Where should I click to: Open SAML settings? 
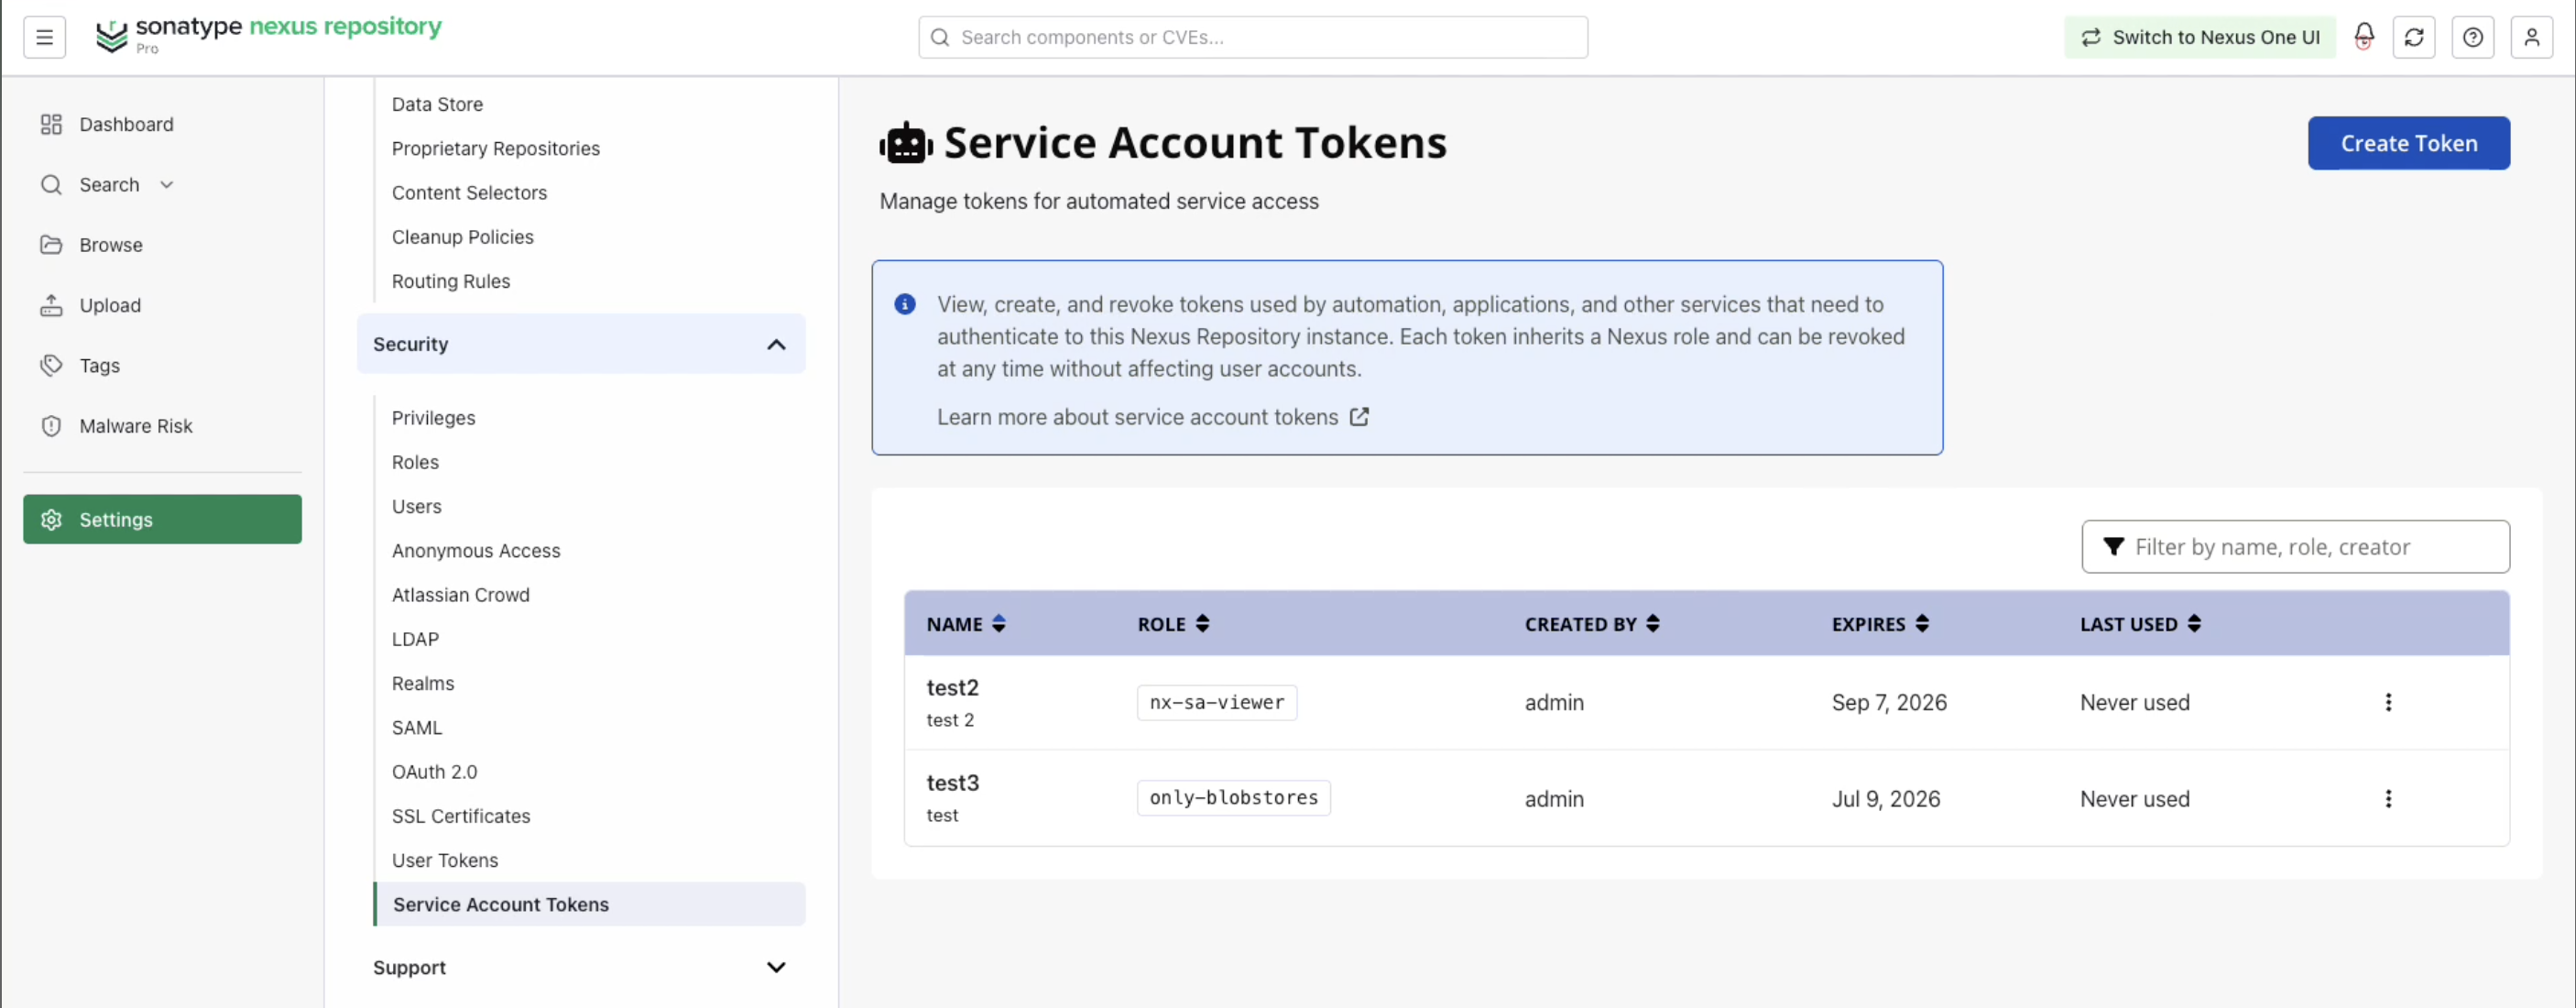point(416,727)
